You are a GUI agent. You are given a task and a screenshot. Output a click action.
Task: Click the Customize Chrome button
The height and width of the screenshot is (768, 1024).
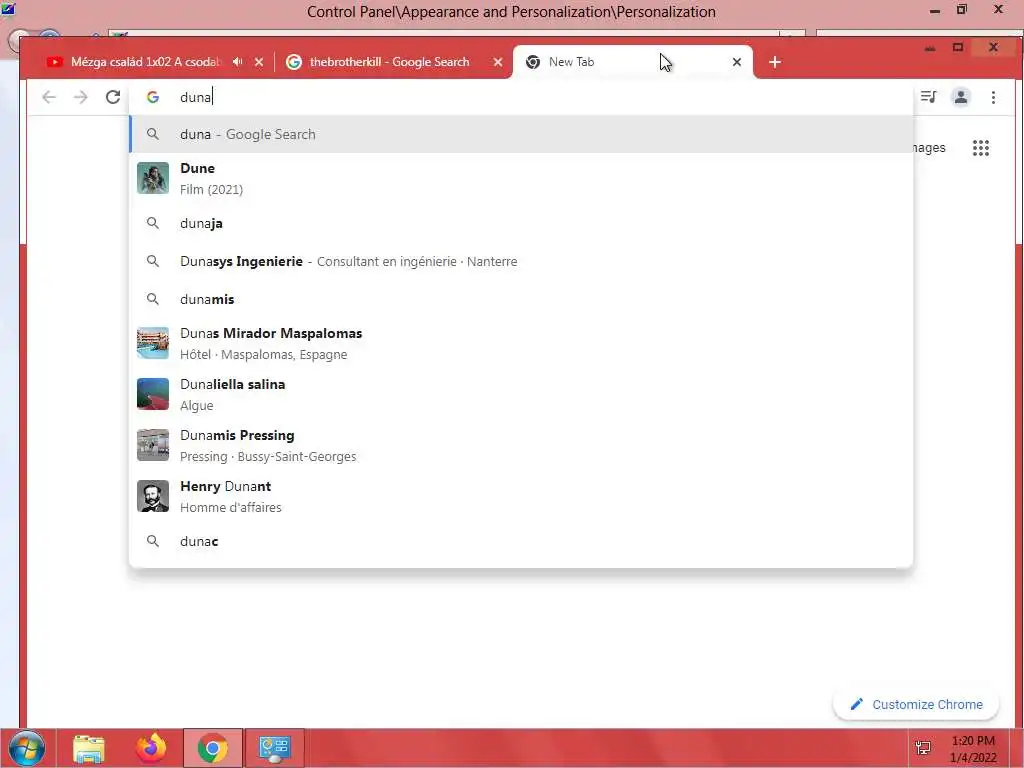pyautogui.click(x=916, y=705)
